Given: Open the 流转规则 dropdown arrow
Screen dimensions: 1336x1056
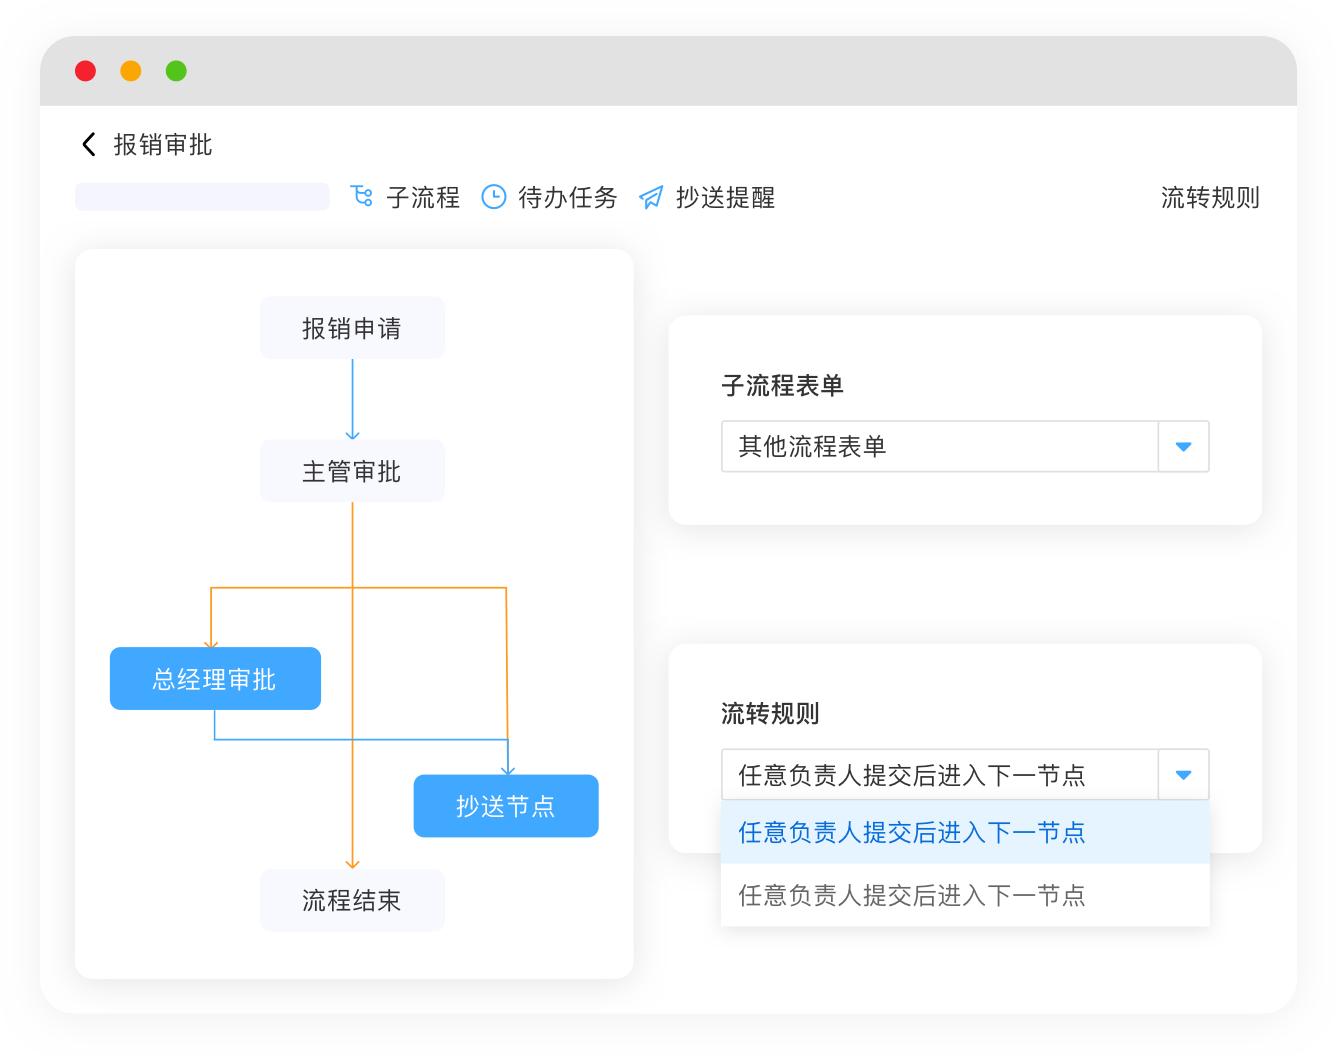Looking at the screenshot, I should coord(1183,774).
